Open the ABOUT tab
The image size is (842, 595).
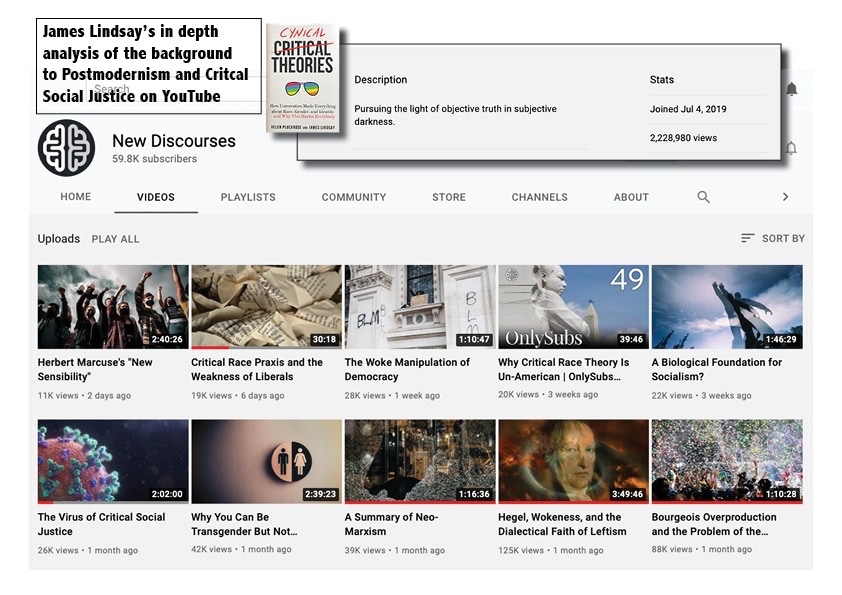coord(631,197)
